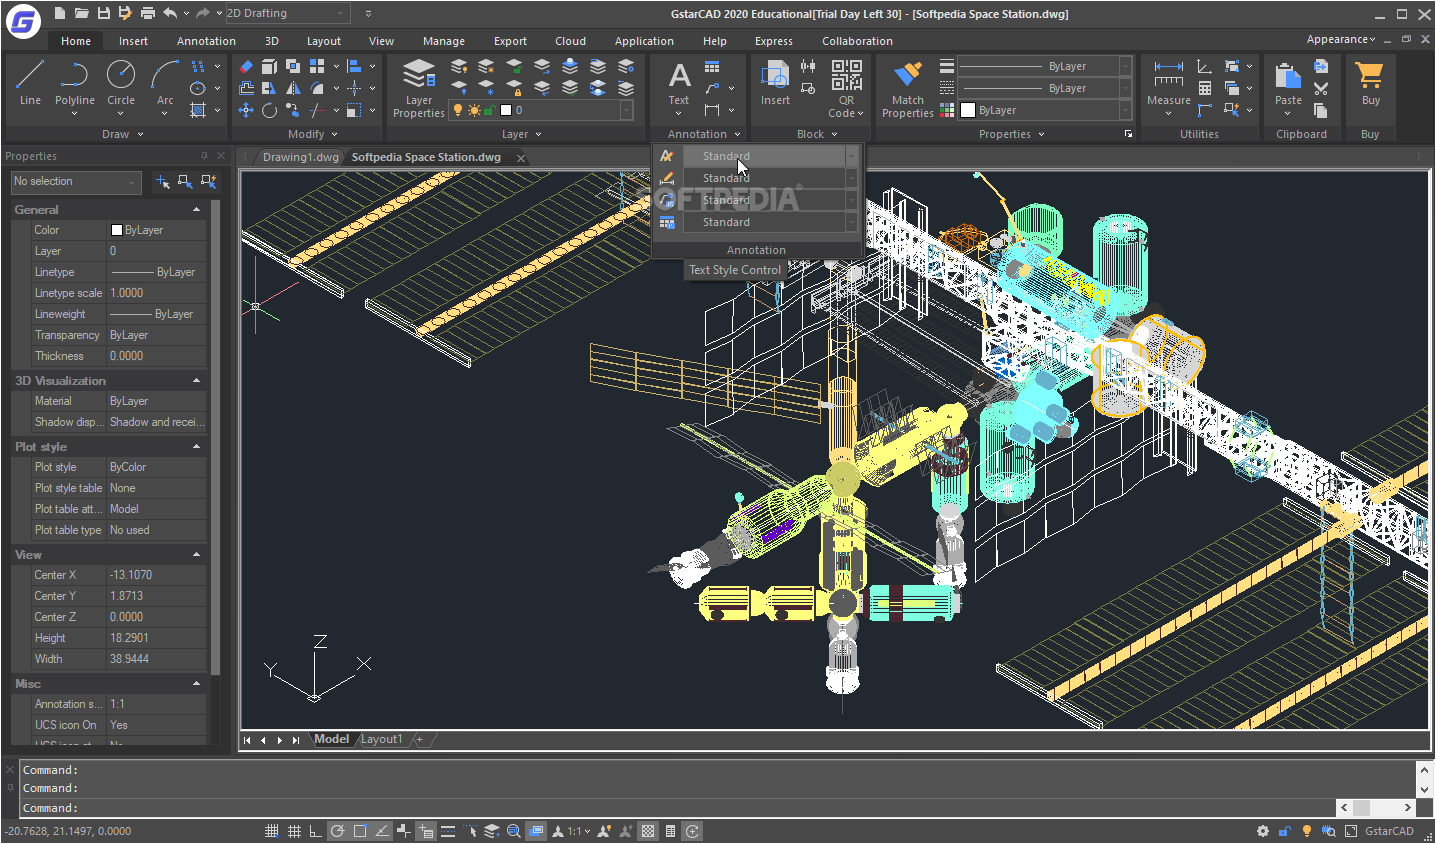Click the Buy shopping cart icon
The image size is (1436, 844).
point(1370,76)
